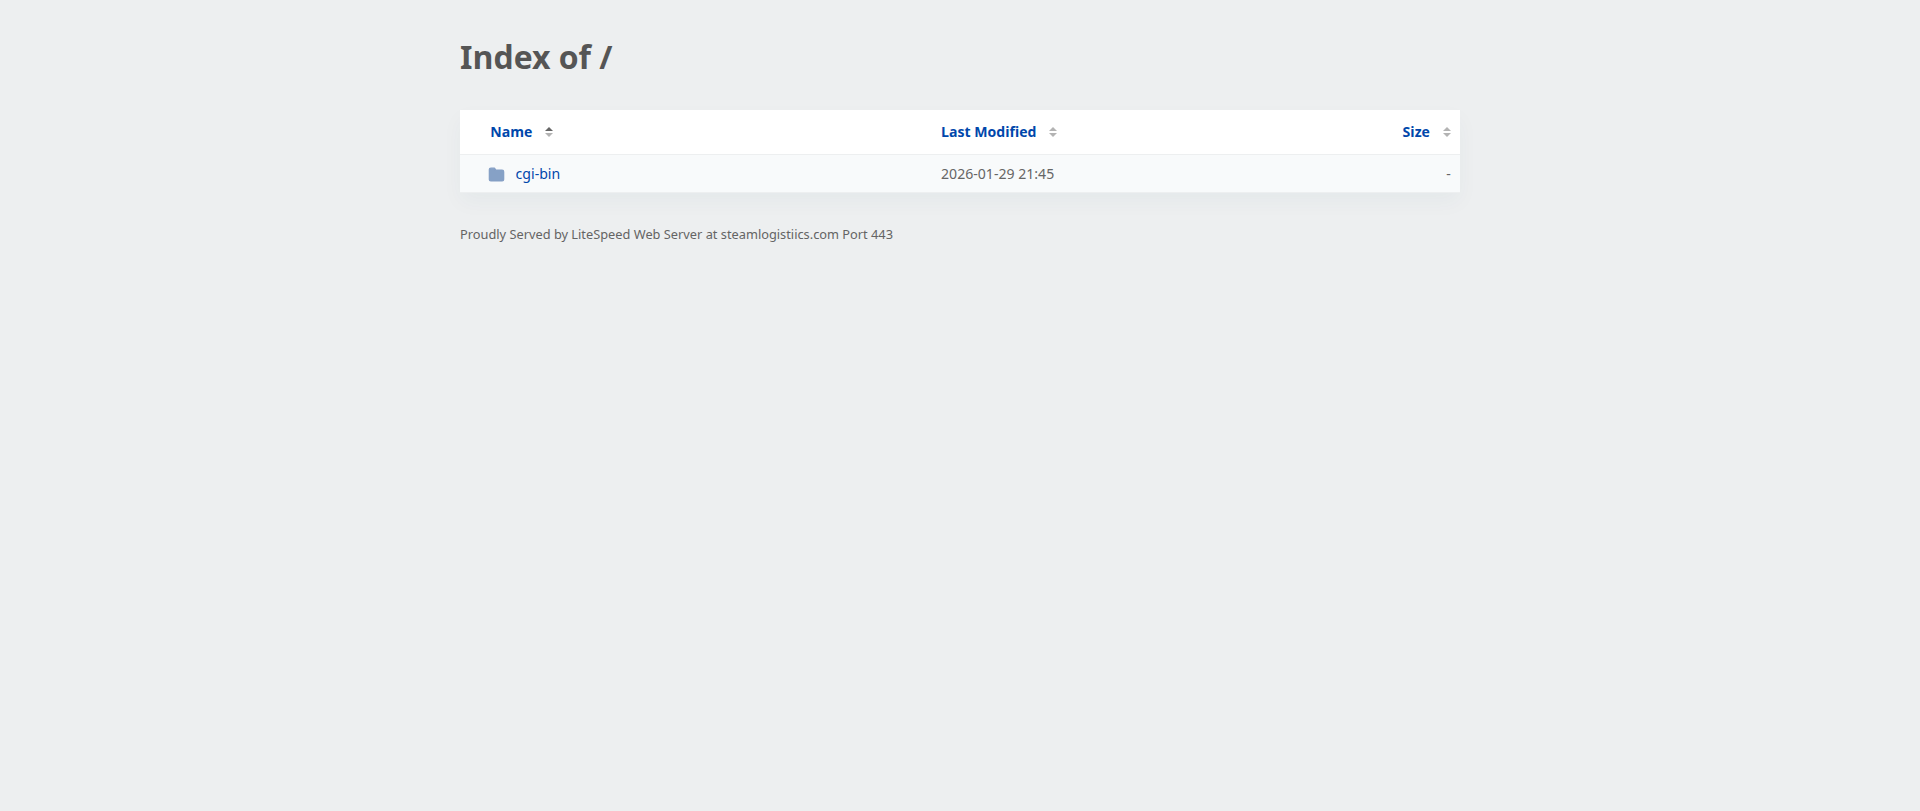This screenshot has height=811, width=1920.
Task: Sort the listing by Last Modified header
Action: (x=988, y=132)
